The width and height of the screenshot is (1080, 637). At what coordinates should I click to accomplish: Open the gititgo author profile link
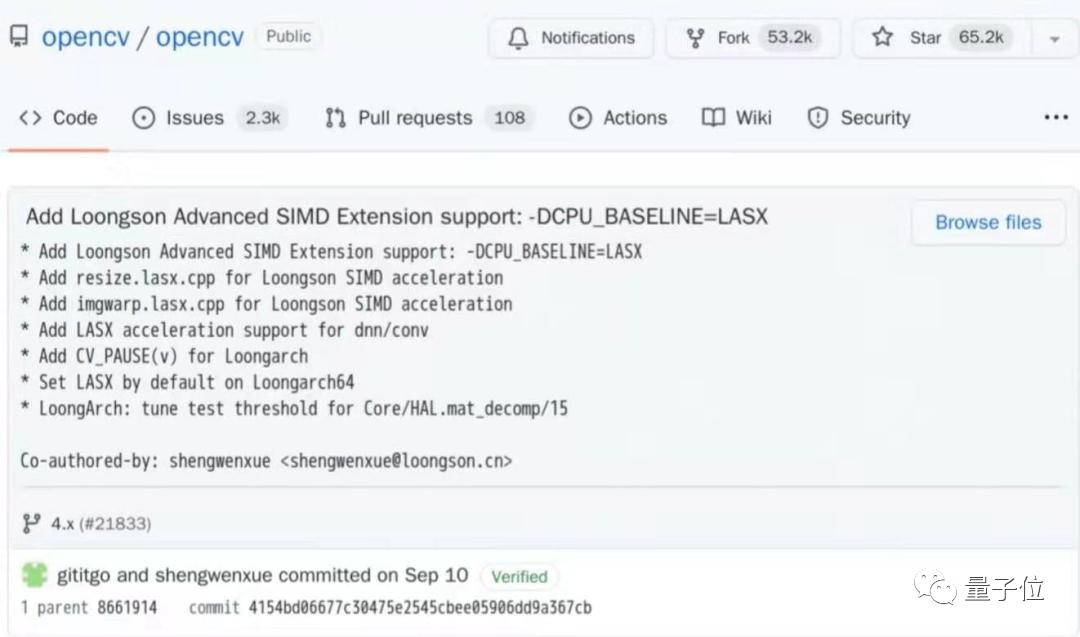click(83, 575)
